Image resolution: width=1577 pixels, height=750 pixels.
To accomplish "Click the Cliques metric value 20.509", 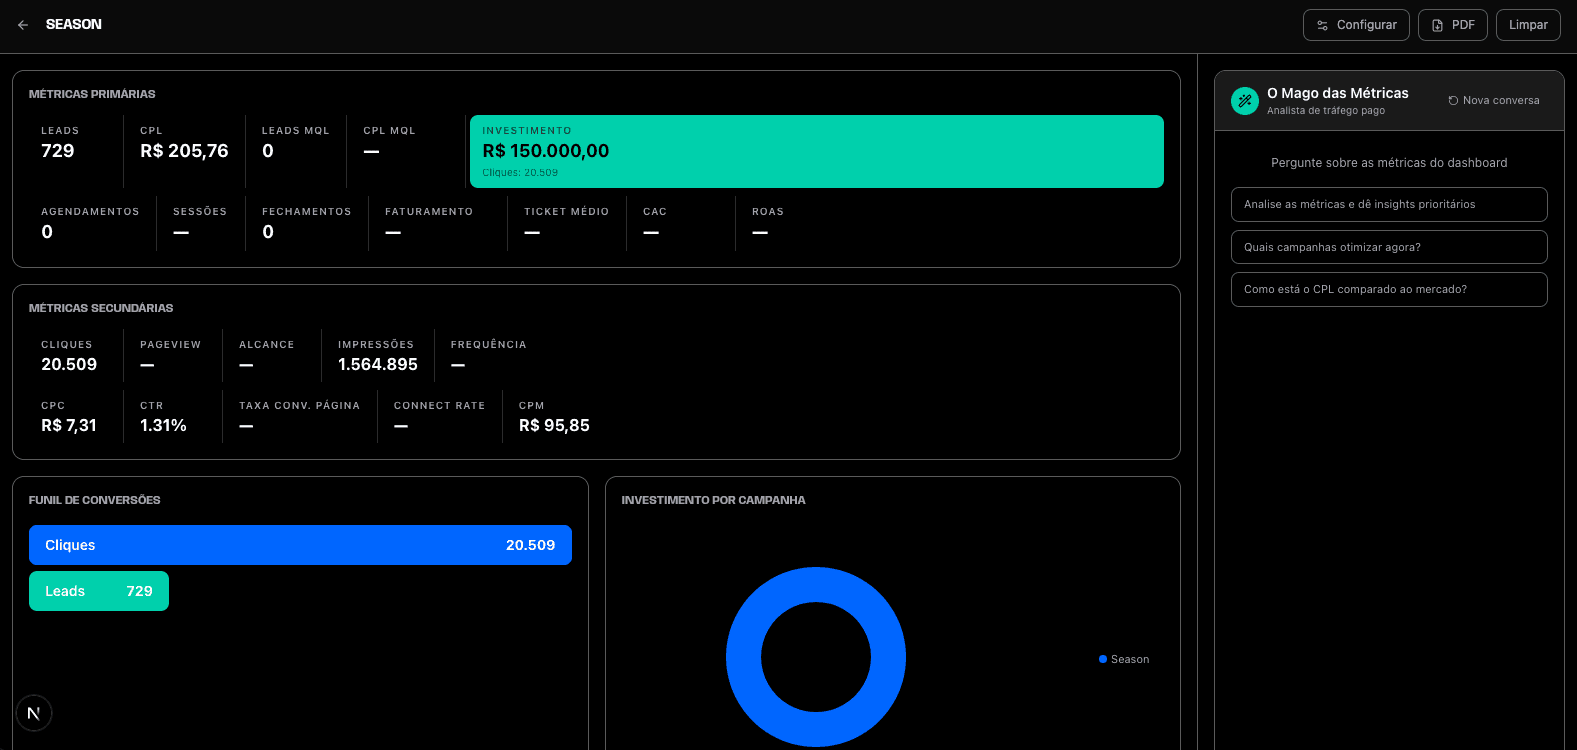I will click(x=69, y=365).
